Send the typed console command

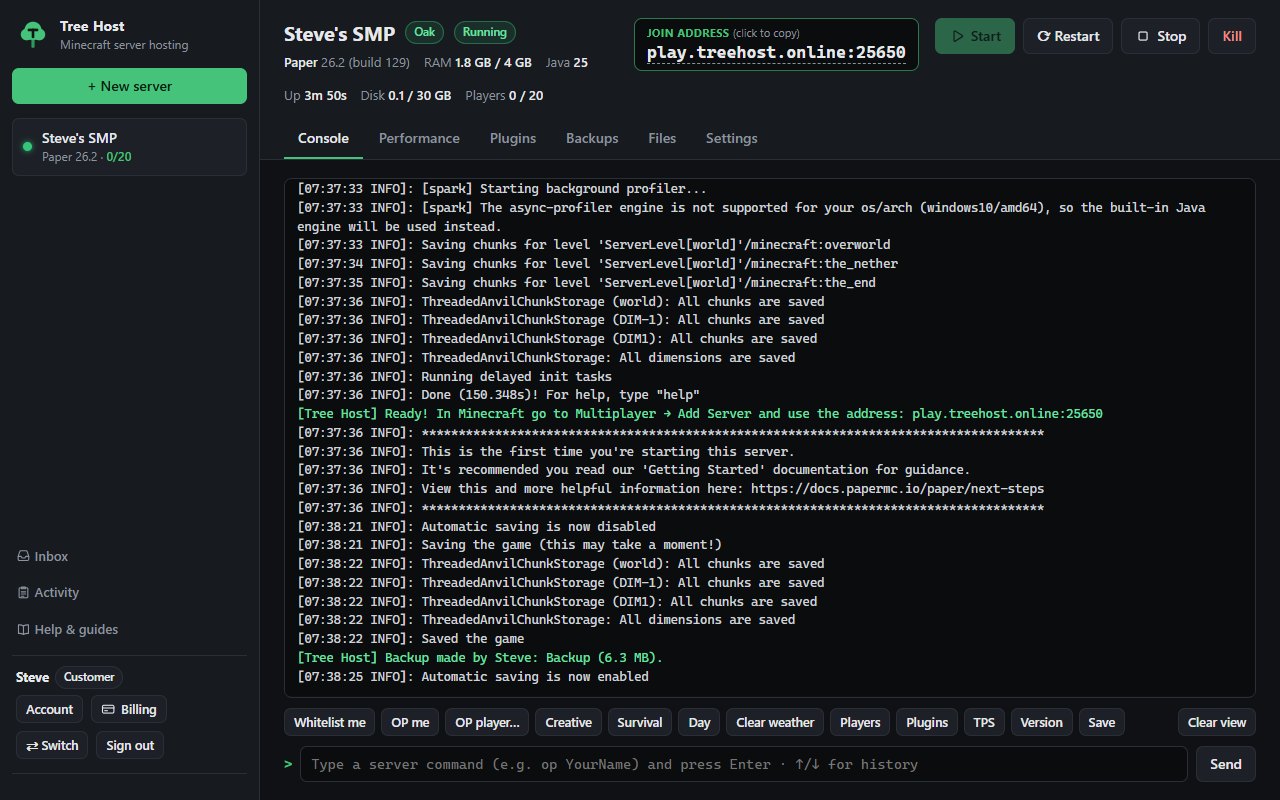(x=1226, y=764)
